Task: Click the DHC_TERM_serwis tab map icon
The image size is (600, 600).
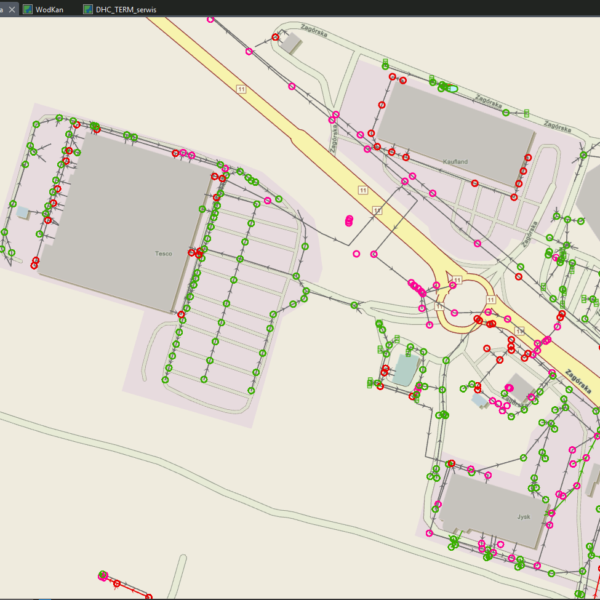Action: click(x=88, y=8)
